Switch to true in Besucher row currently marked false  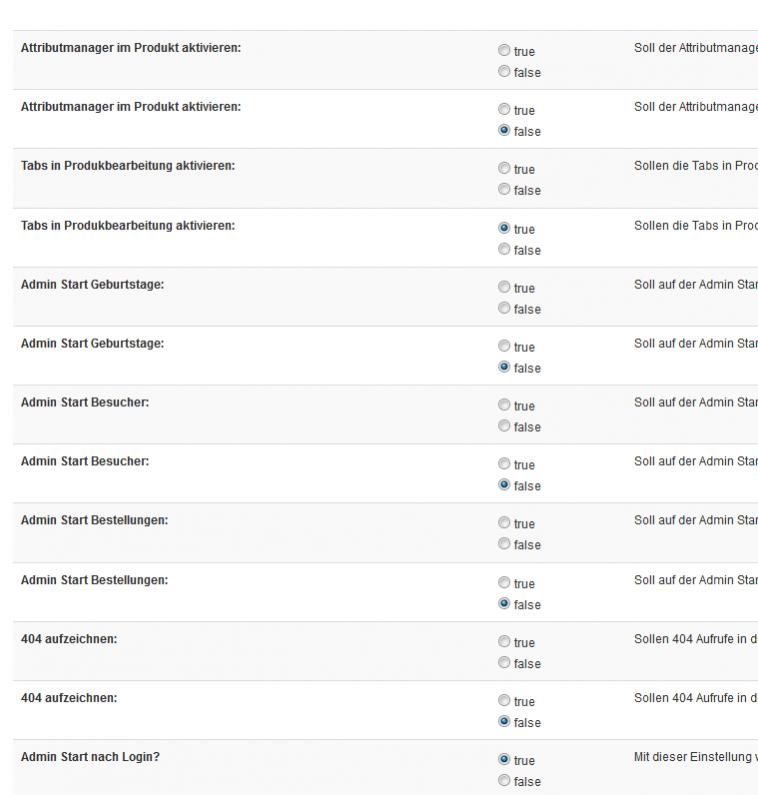(504, 465)
